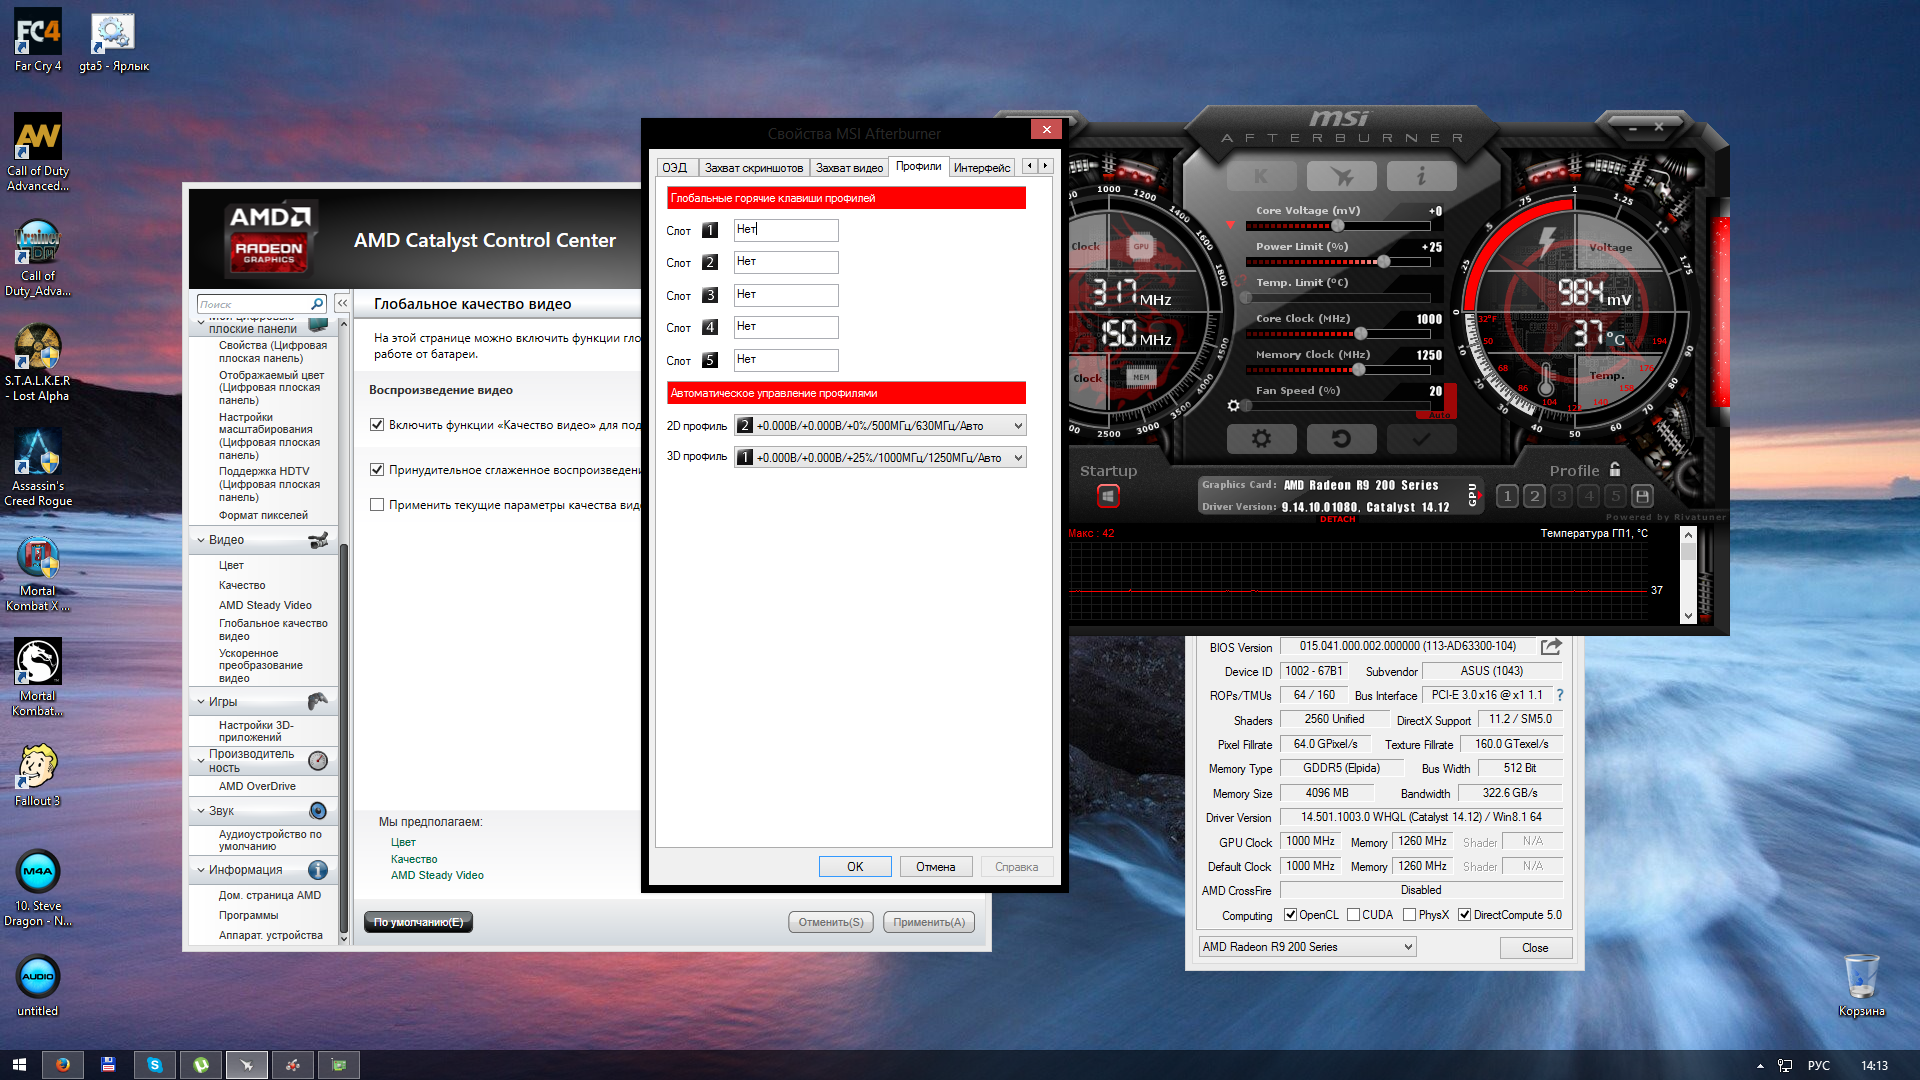Switch to Интерфейс tab

[x=981, y=168]
